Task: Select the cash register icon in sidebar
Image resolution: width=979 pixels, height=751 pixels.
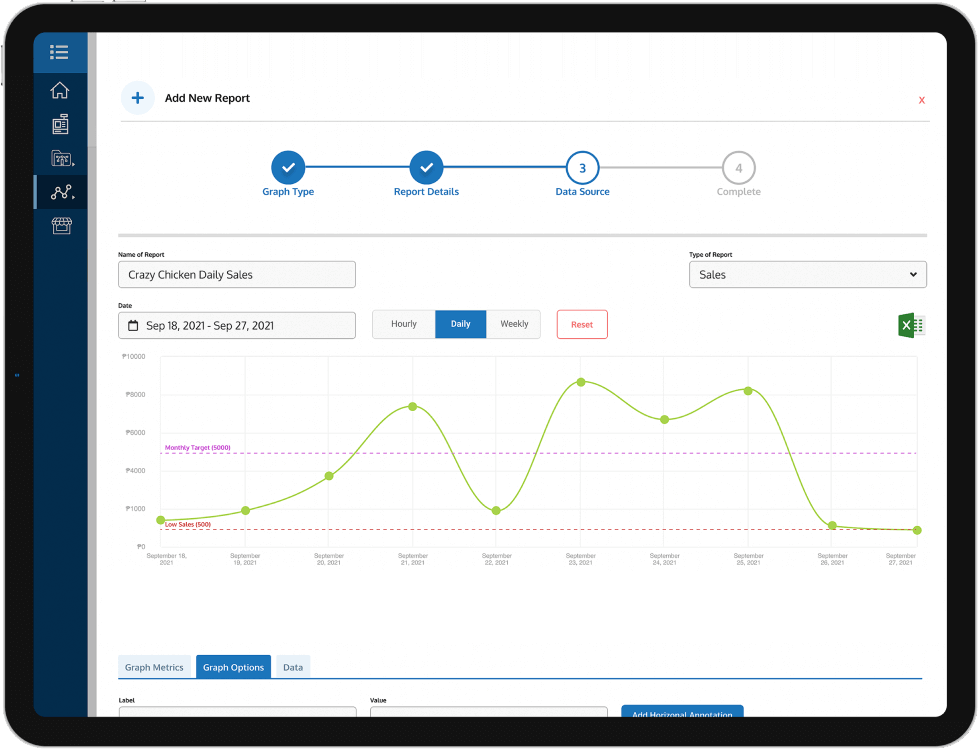Action: 60,124
